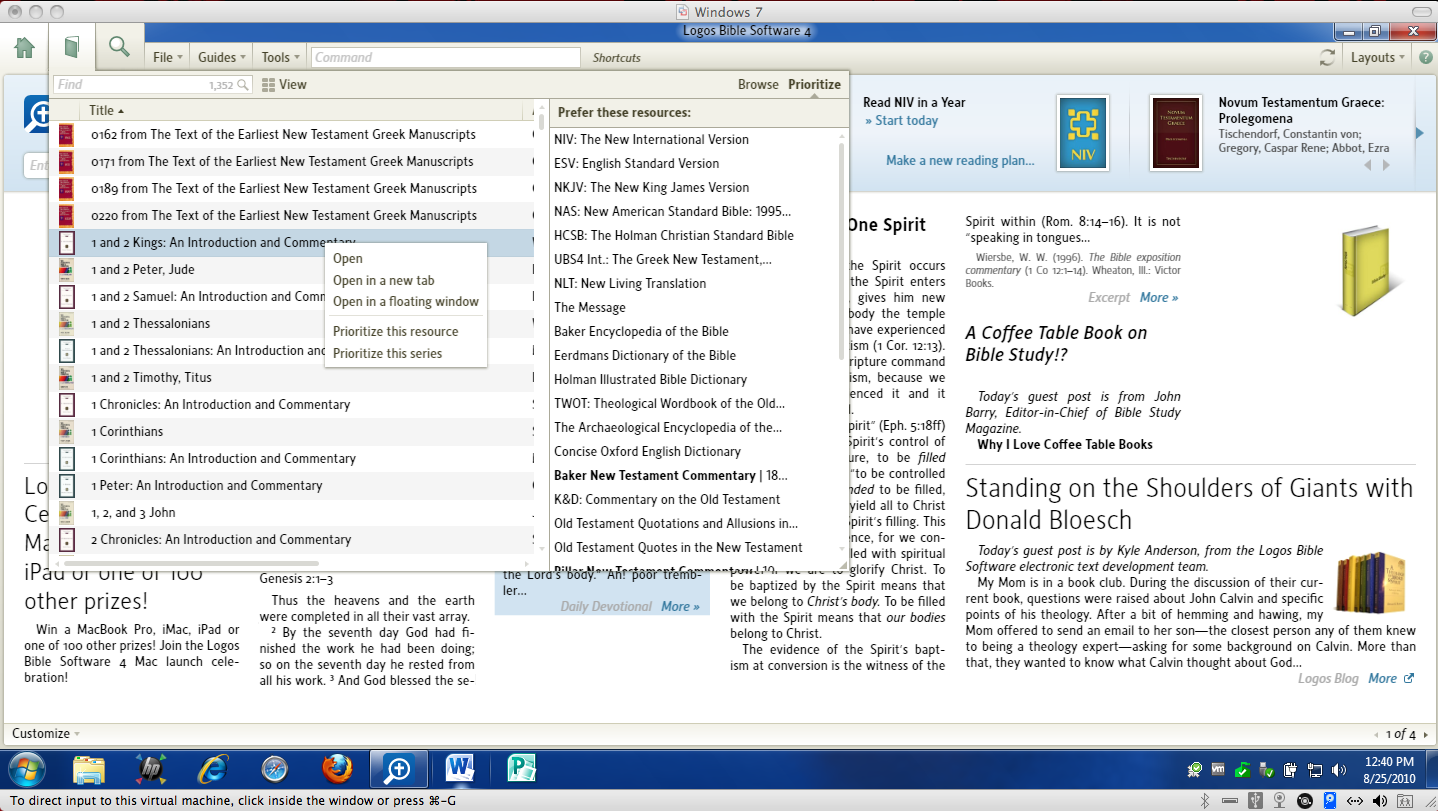Click the library View grid icon

[268, 85]
